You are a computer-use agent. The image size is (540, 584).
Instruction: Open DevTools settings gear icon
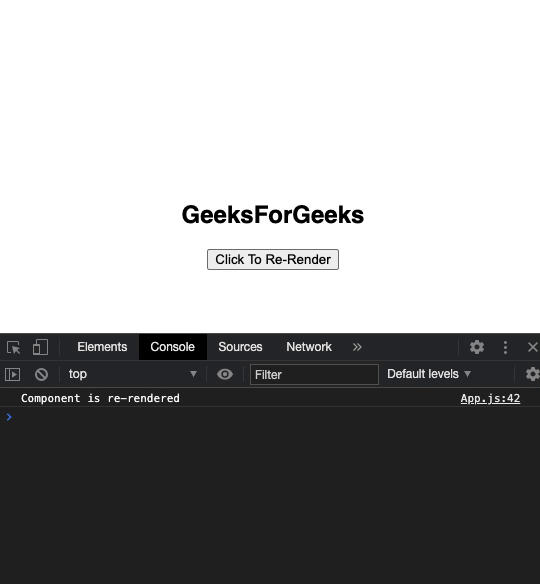[477, 347]
